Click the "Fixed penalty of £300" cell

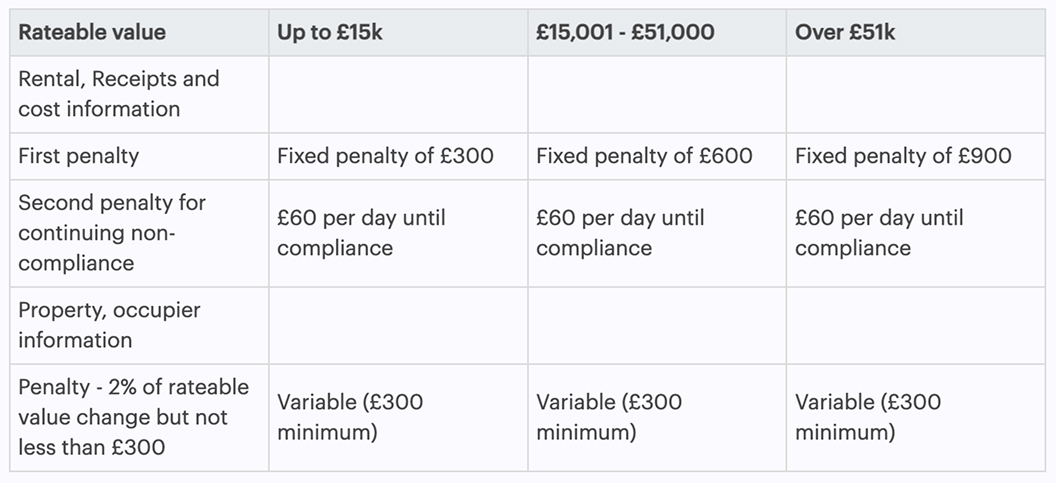[385, 156]
